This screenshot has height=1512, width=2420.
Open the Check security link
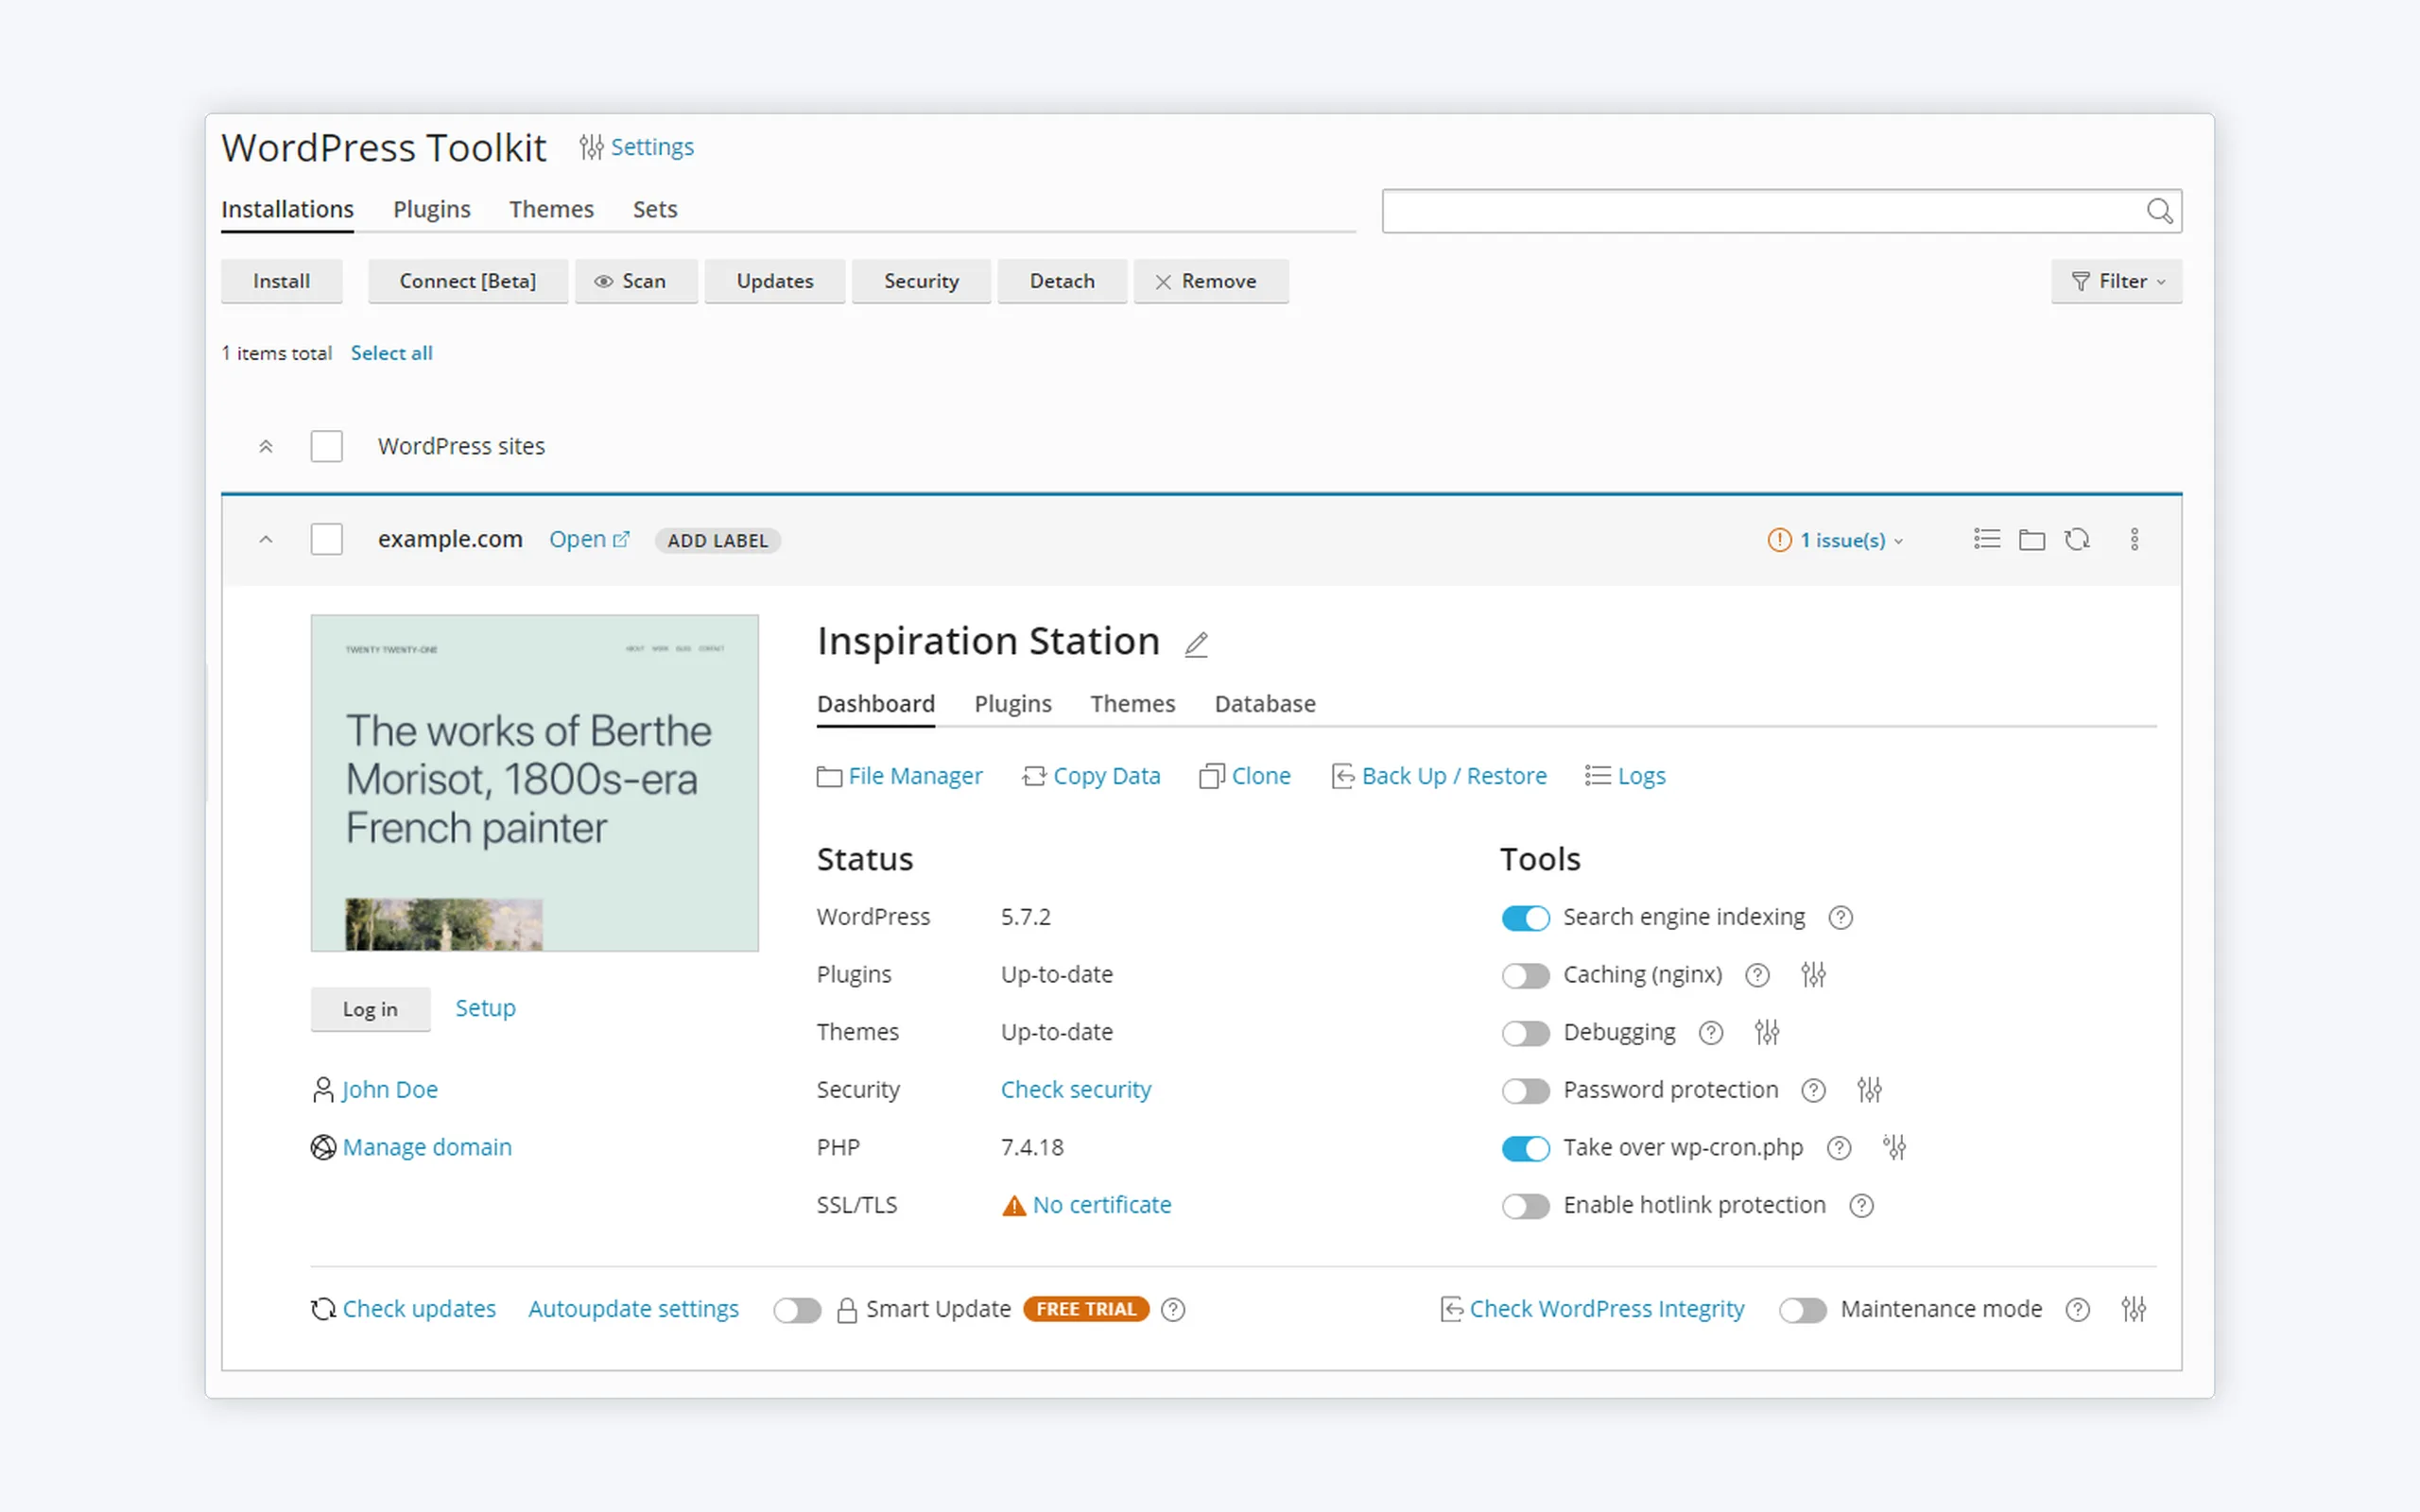1076,1090
